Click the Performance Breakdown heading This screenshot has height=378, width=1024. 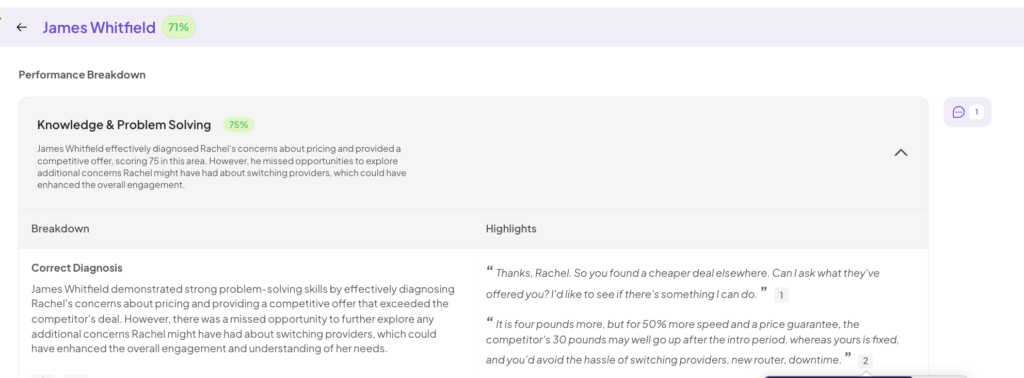[x=82, y=75]
